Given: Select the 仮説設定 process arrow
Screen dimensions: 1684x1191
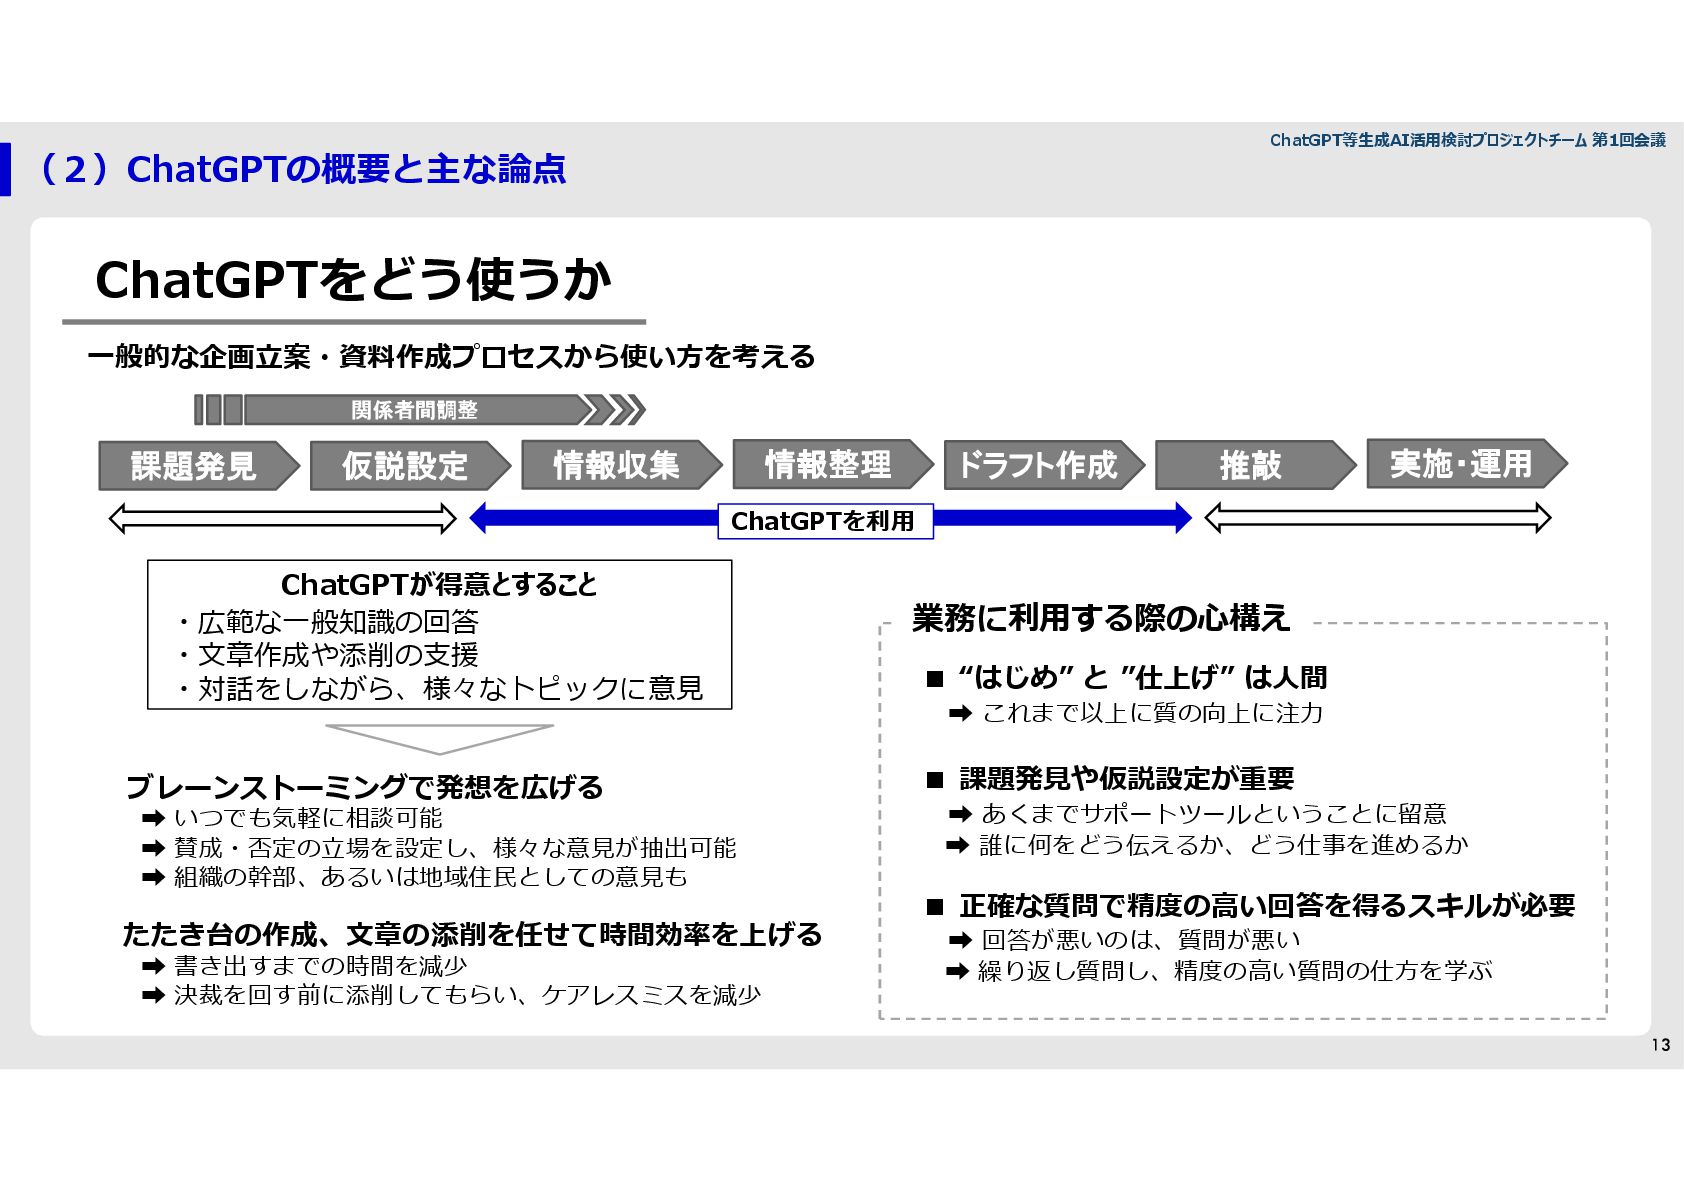Looking at the screenshot, I should [x=410, y=466].
